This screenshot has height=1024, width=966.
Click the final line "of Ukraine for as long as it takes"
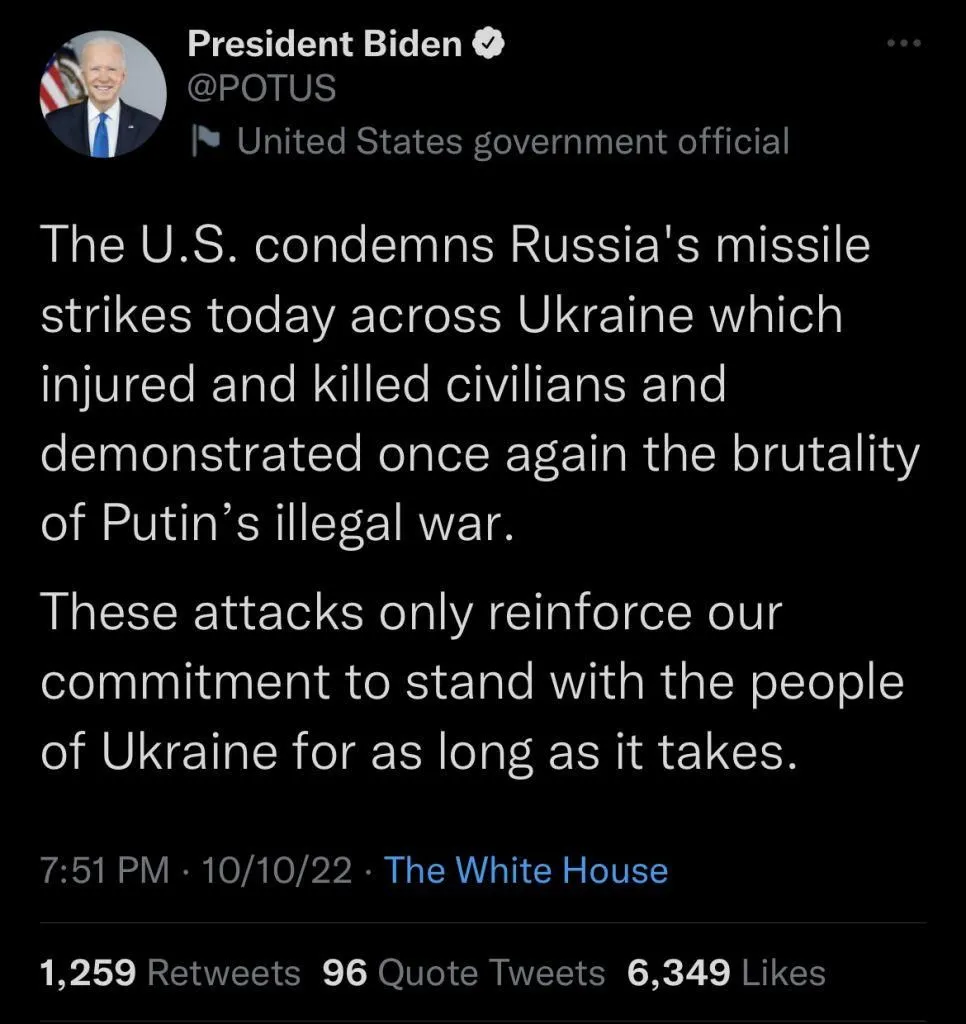click(419, 751)
